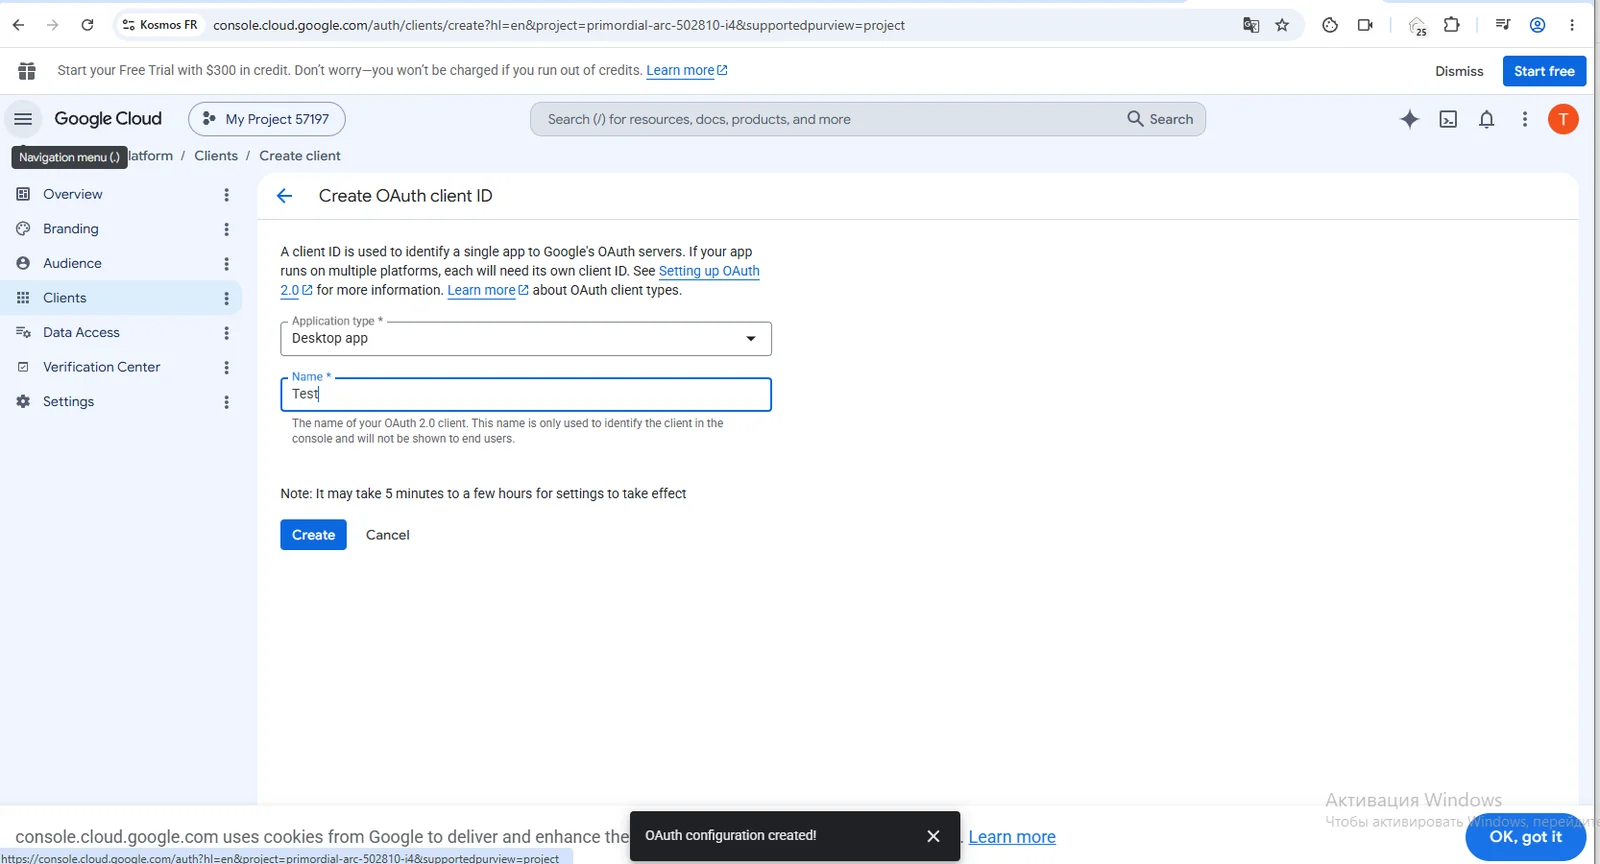Open the navigation hamburger menu

click(23, 119)
